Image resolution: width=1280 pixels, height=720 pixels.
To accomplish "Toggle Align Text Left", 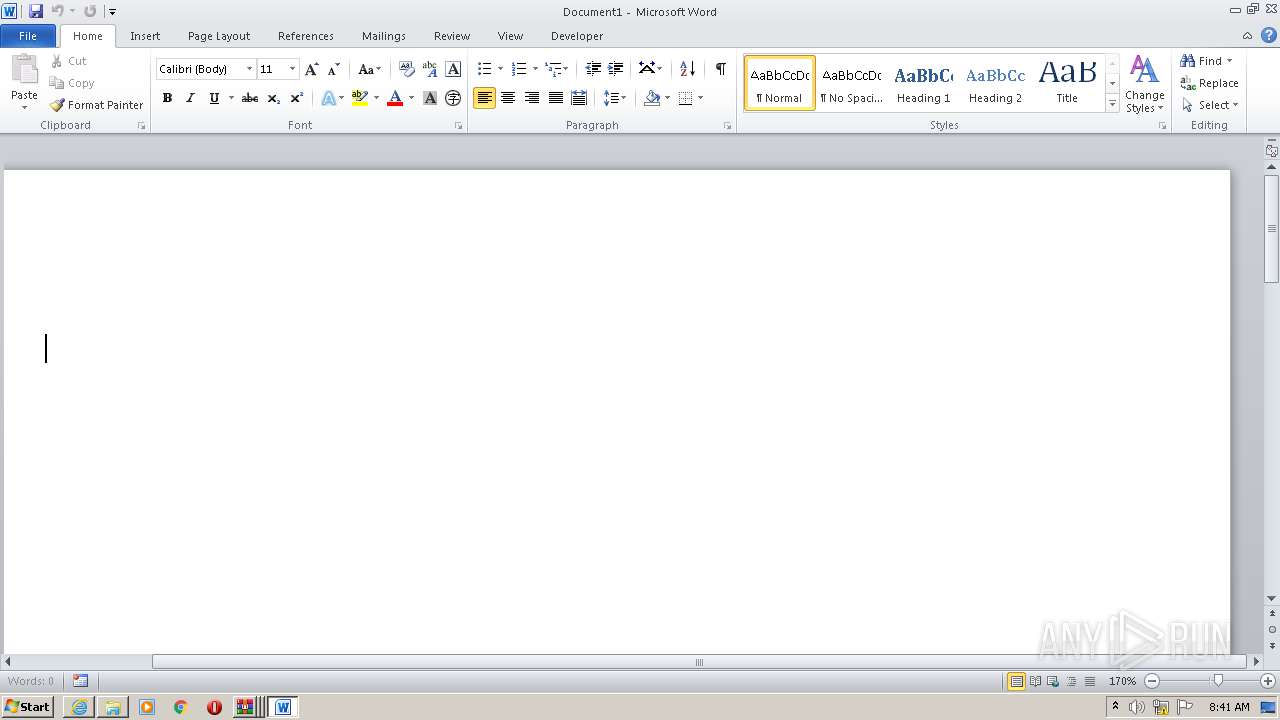I will [484, 98].
